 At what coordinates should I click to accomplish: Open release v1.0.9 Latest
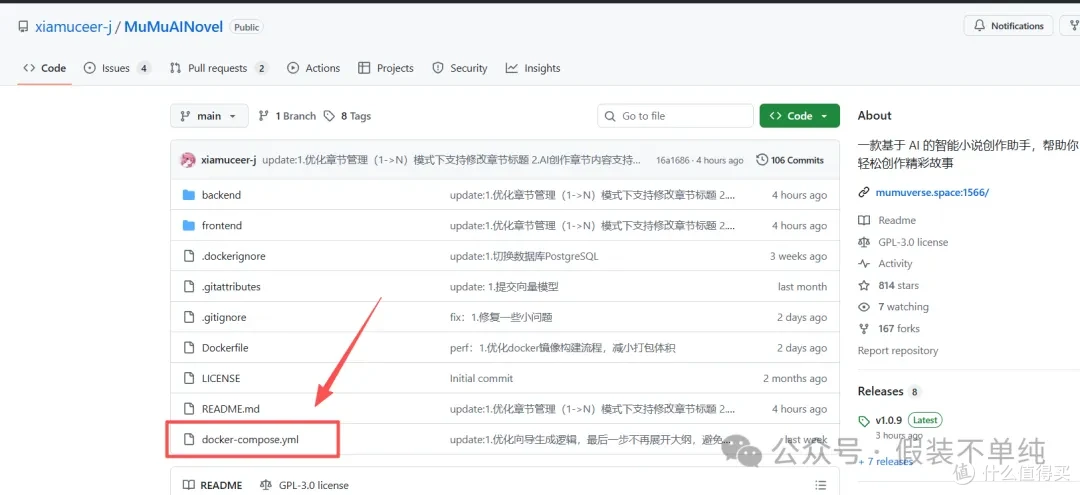point(908,420)
